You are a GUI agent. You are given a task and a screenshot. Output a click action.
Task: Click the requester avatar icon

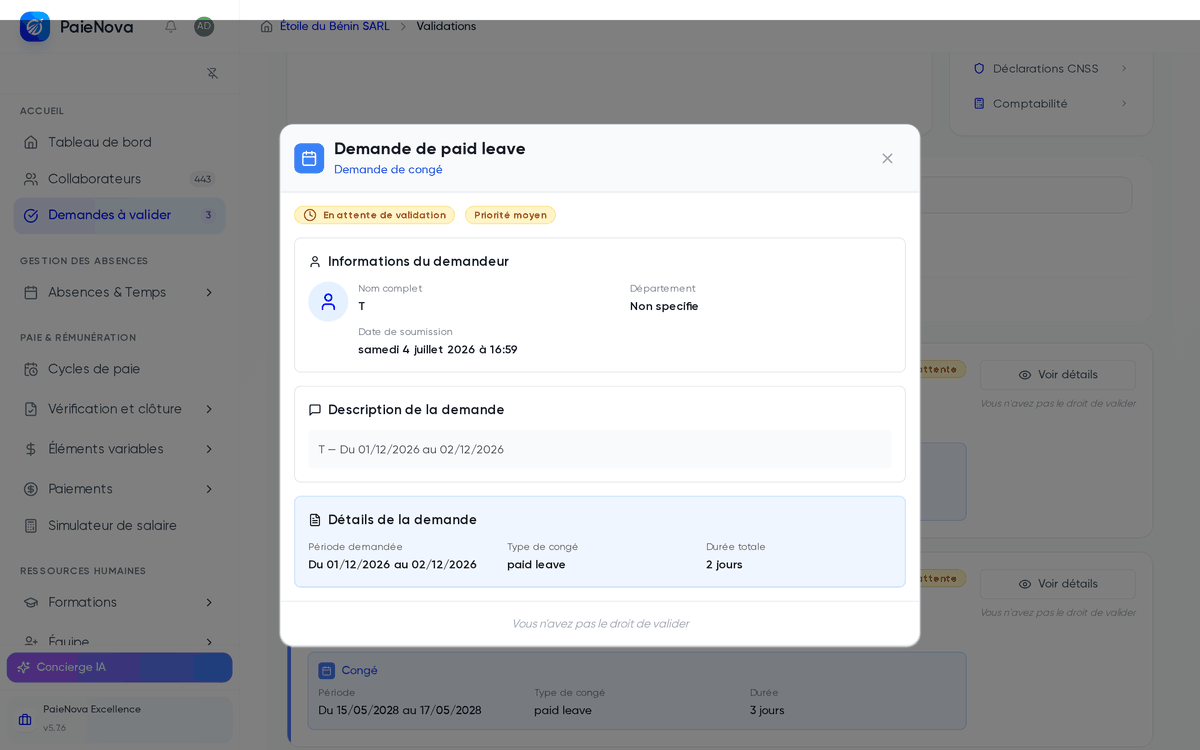click(x=328, y=302)
